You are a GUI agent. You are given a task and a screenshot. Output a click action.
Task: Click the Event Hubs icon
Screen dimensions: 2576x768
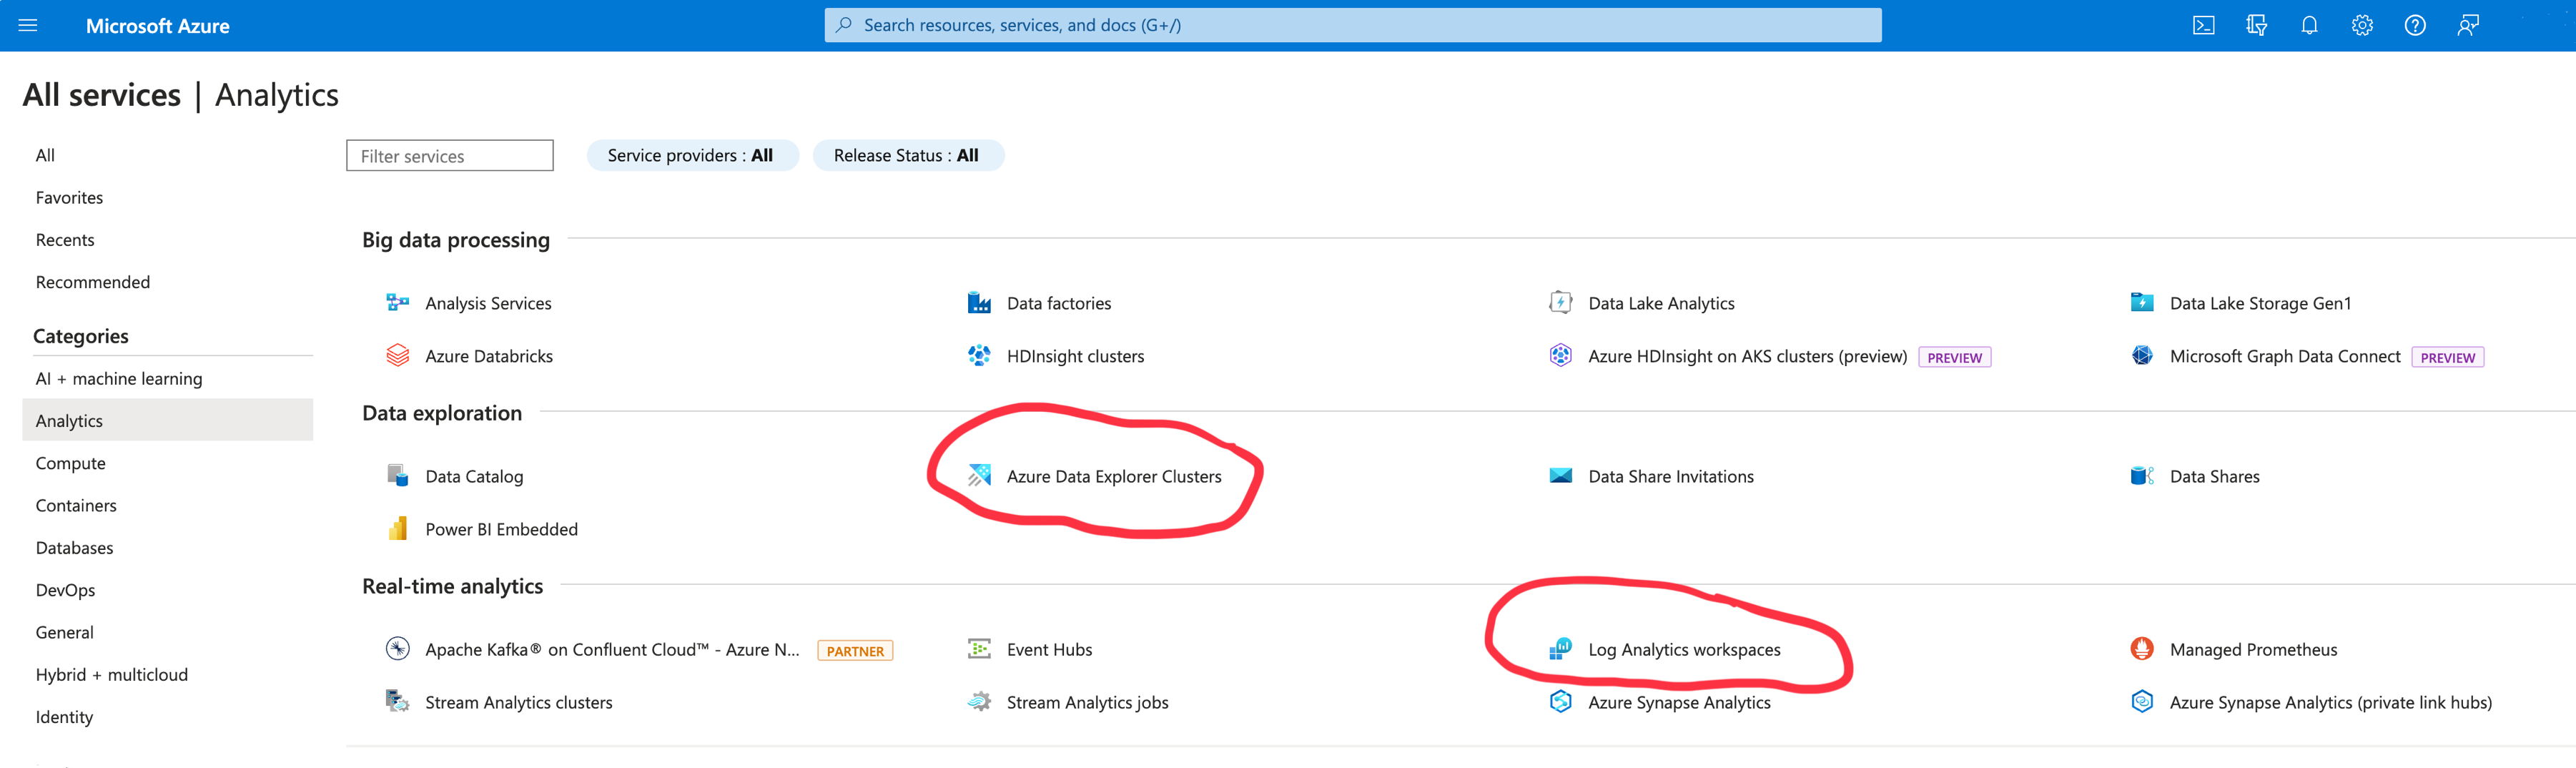[979, 648]
